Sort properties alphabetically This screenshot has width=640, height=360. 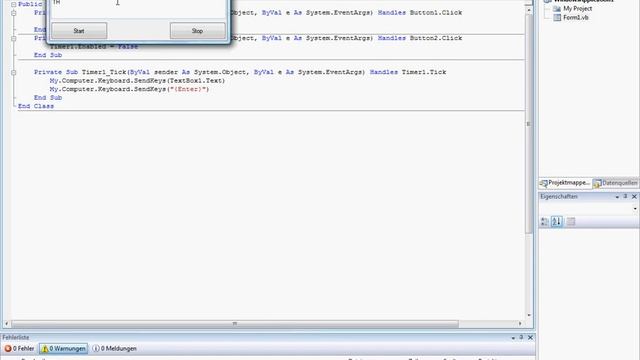point(557,222)
